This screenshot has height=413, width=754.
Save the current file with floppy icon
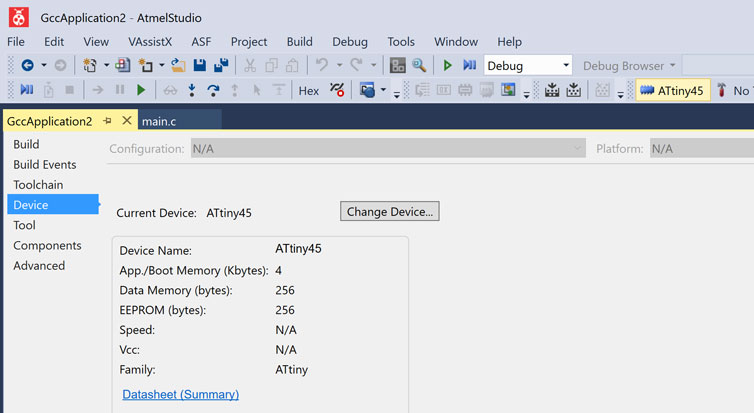pyautogui.click(x=200, y=65)
